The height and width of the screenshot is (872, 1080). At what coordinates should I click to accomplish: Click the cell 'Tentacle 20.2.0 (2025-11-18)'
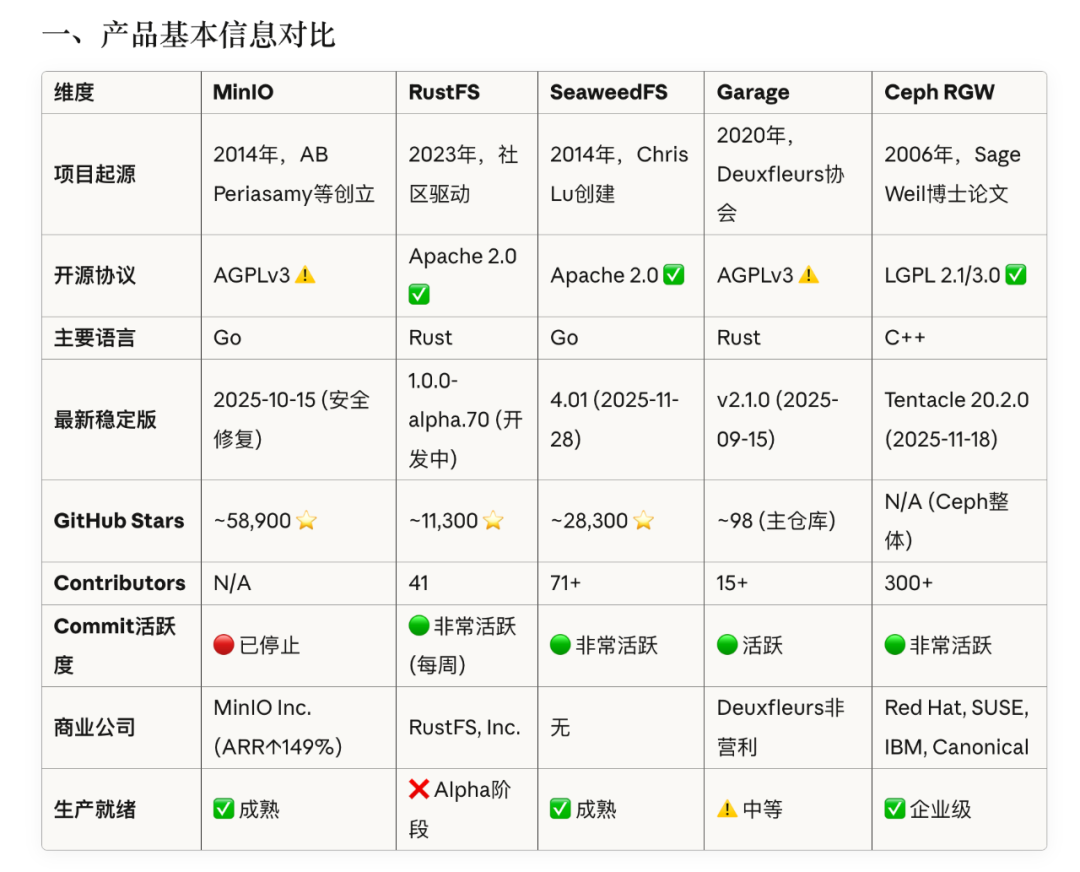[x=957, y=419]
